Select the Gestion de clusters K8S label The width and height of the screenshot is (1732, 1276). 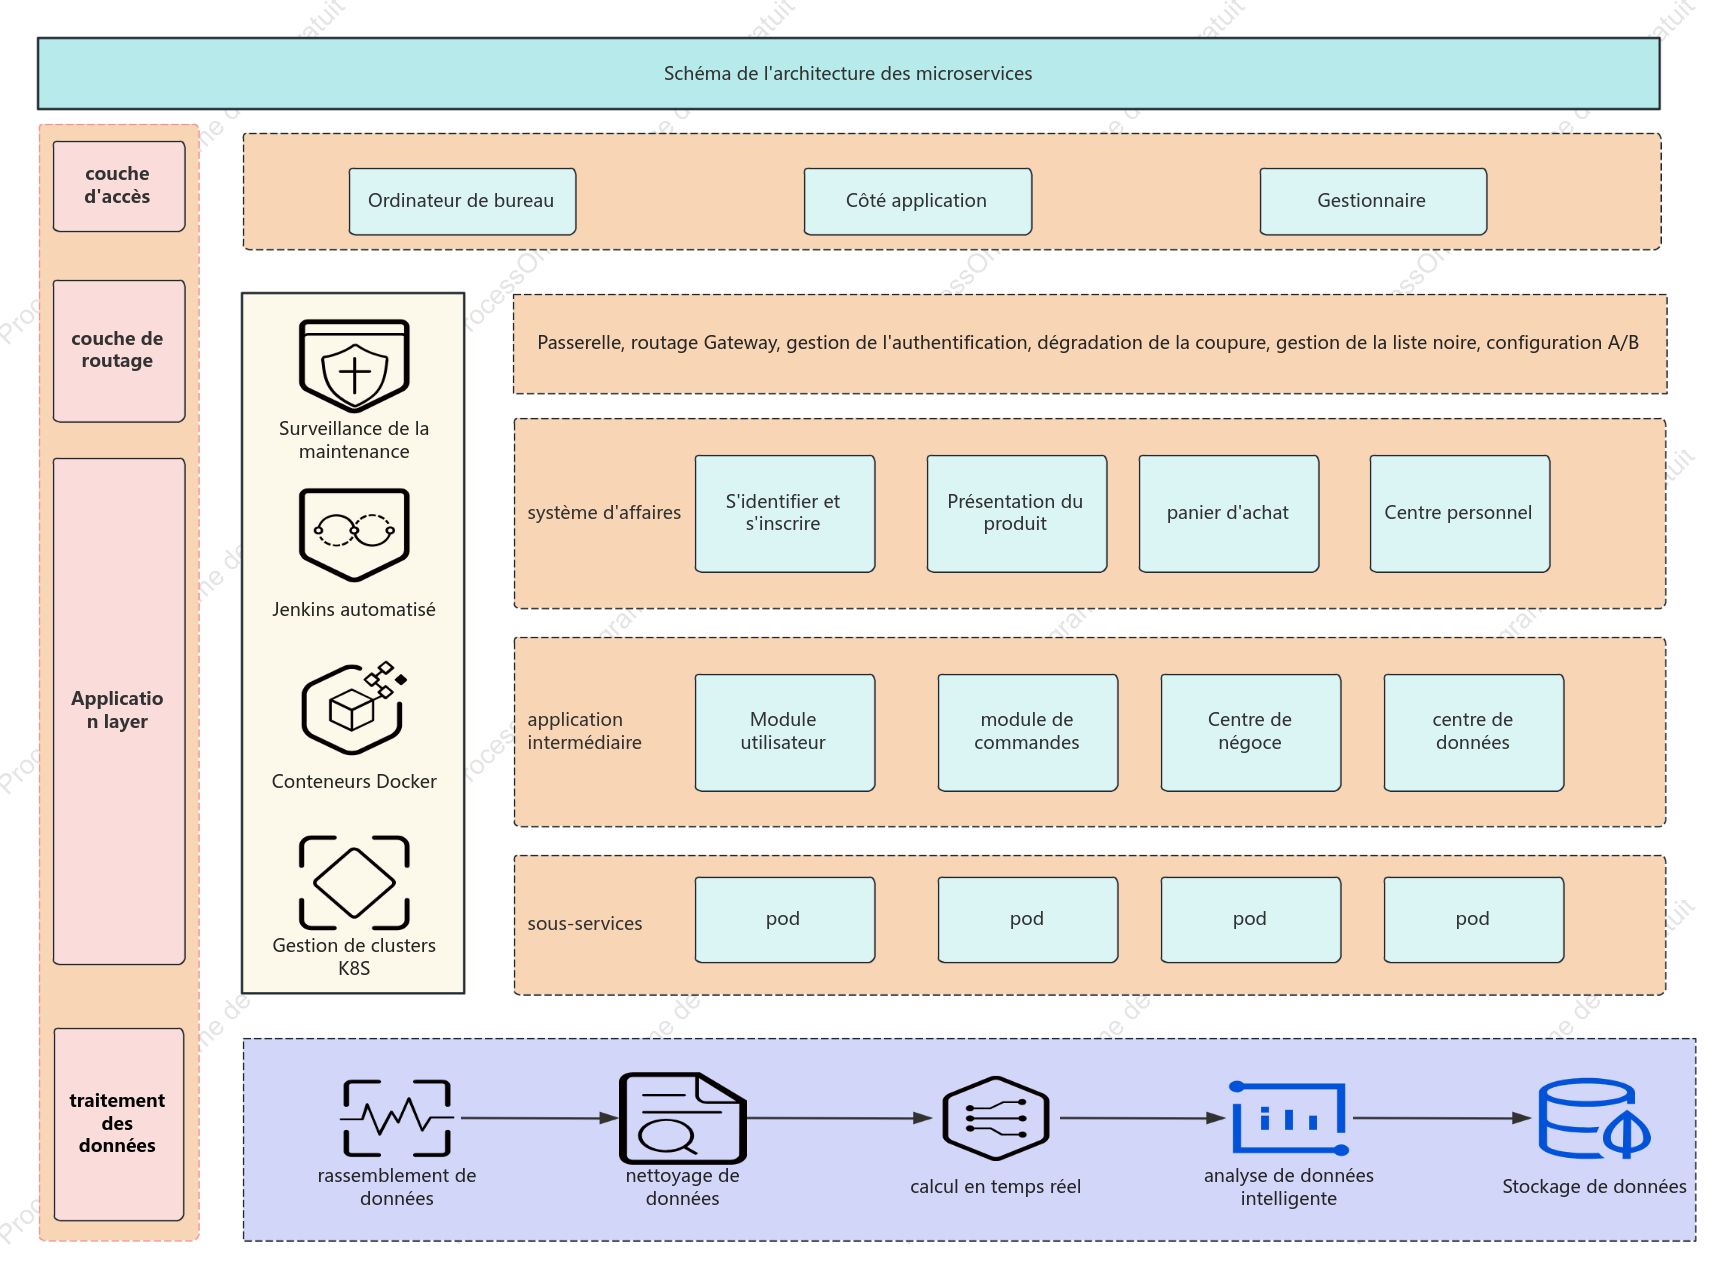click(354, 957)
